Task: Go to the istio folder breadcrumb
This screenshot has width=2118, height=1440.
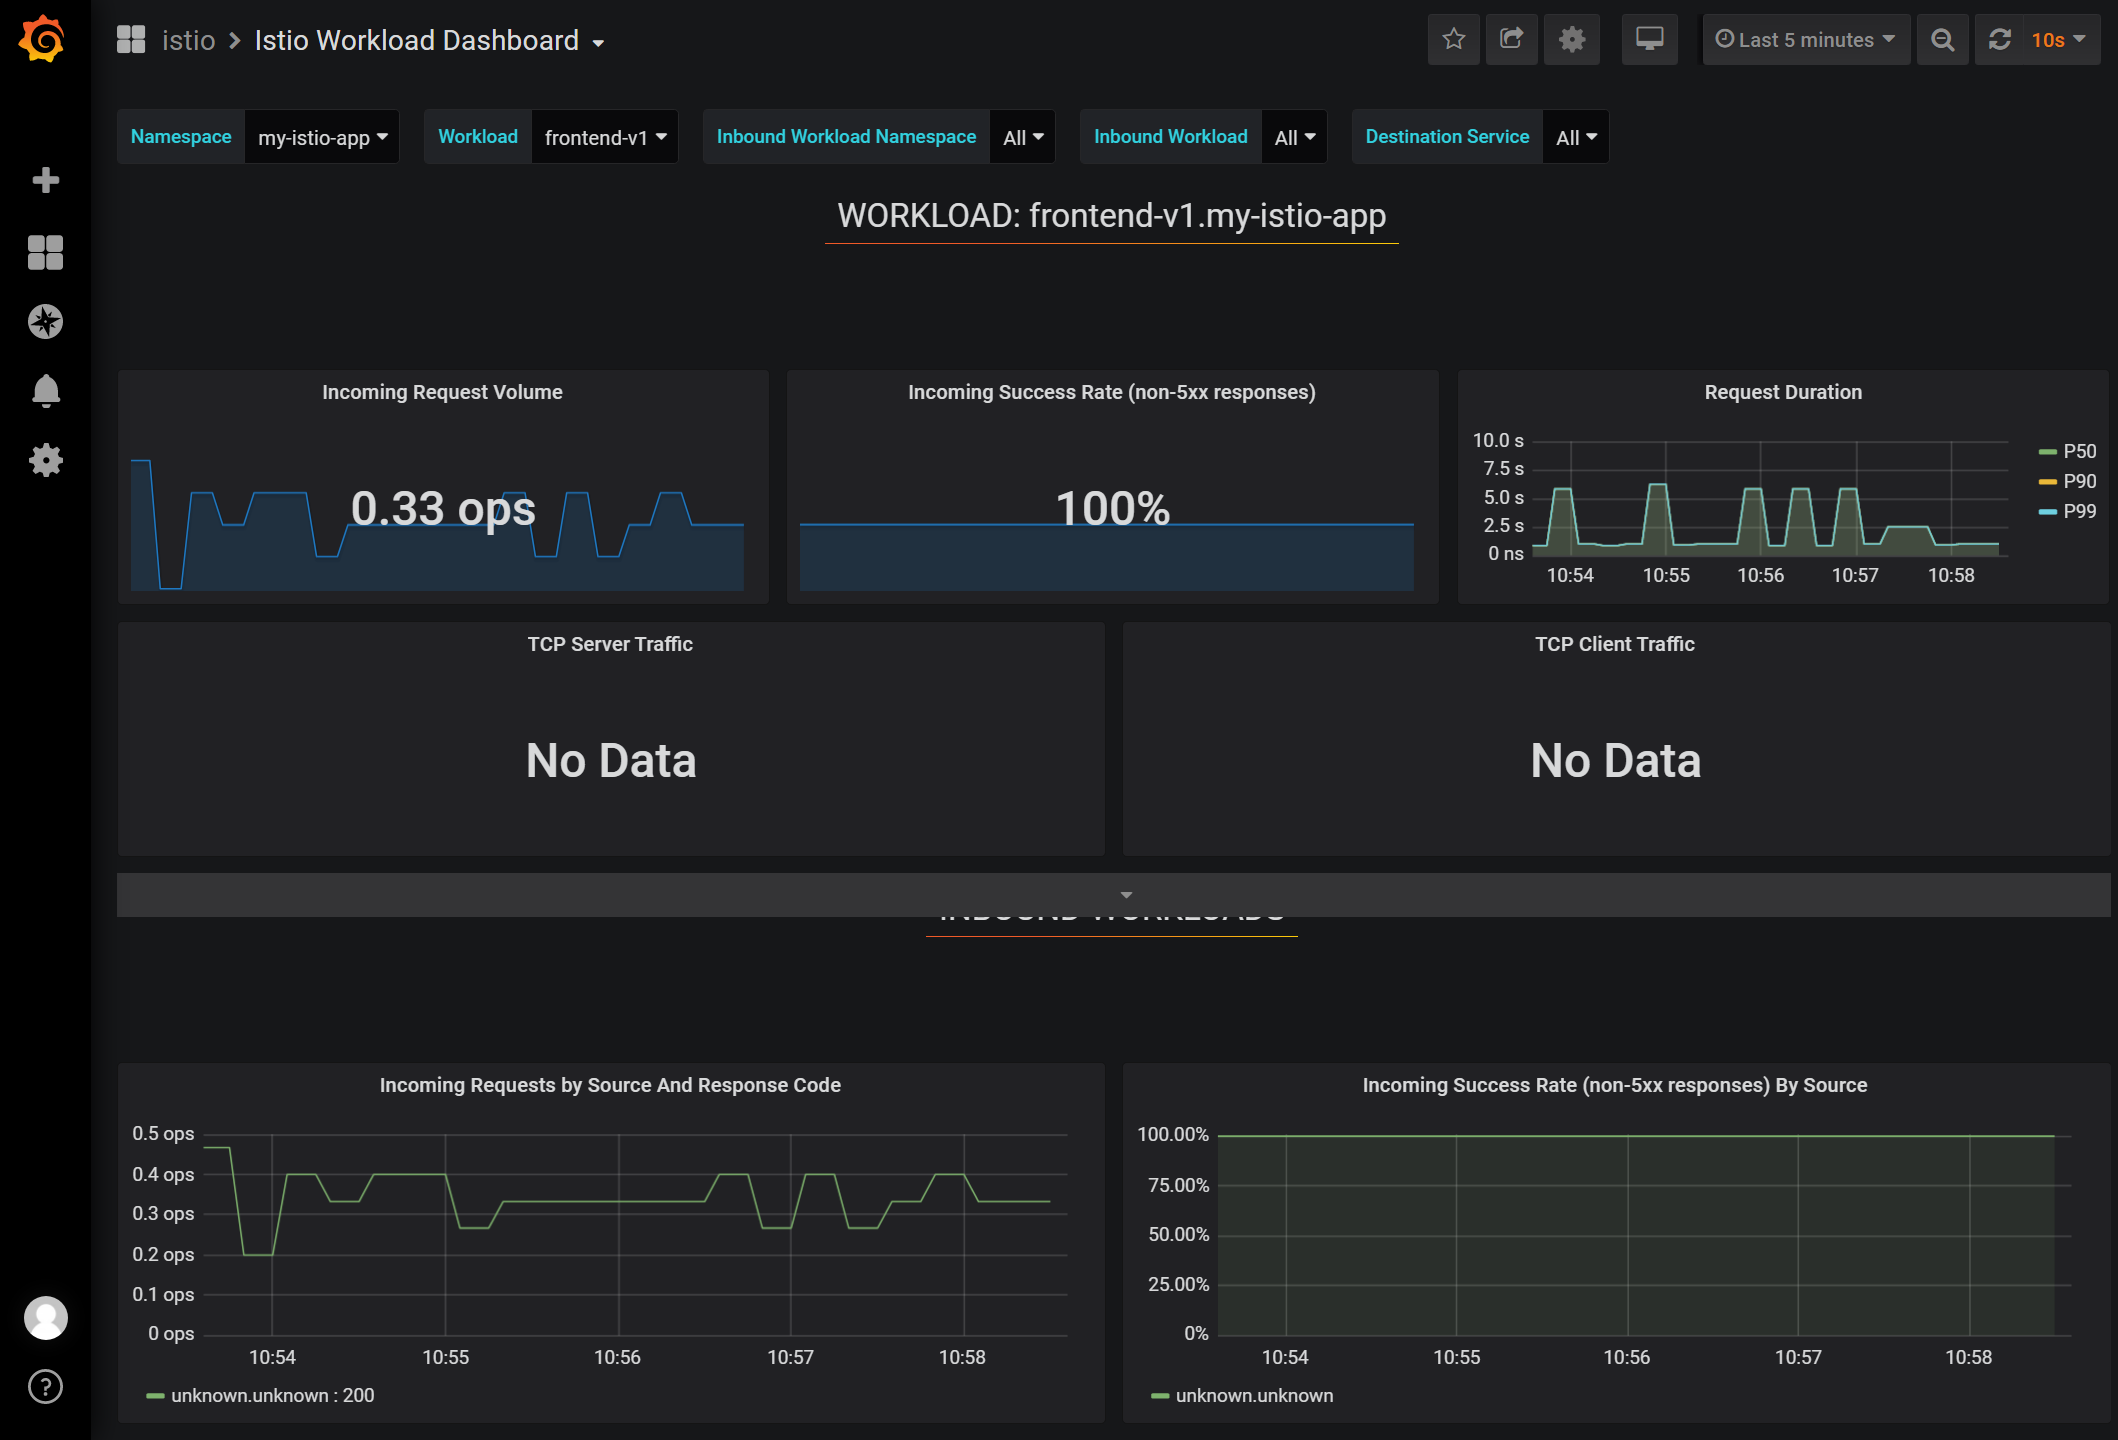Action: click(x=189, y=40)
